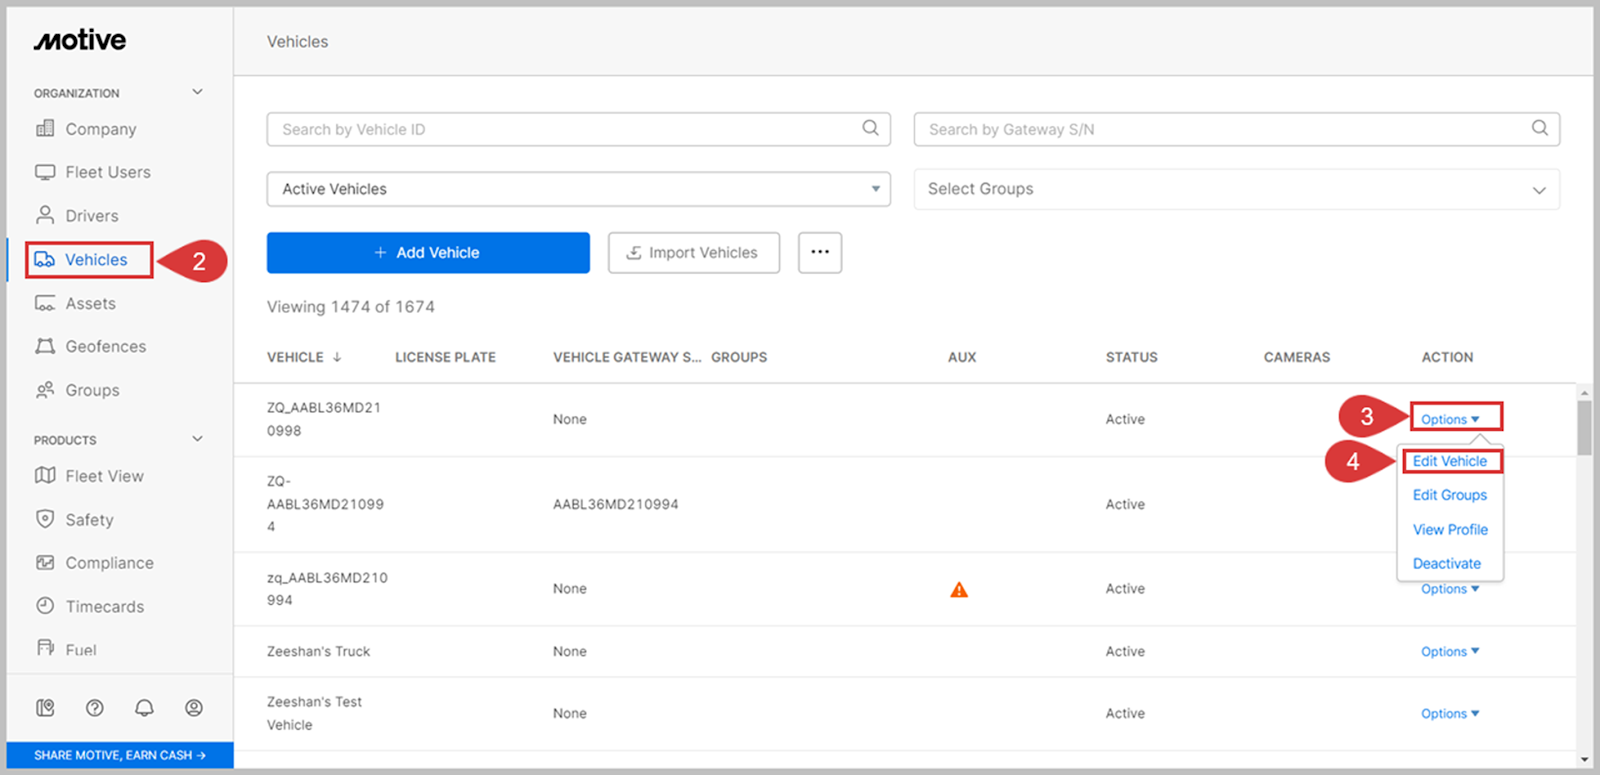1600x775 pixels.
Task: Choose Deactivate from the options menu
Action: (x=1447, y=563)
